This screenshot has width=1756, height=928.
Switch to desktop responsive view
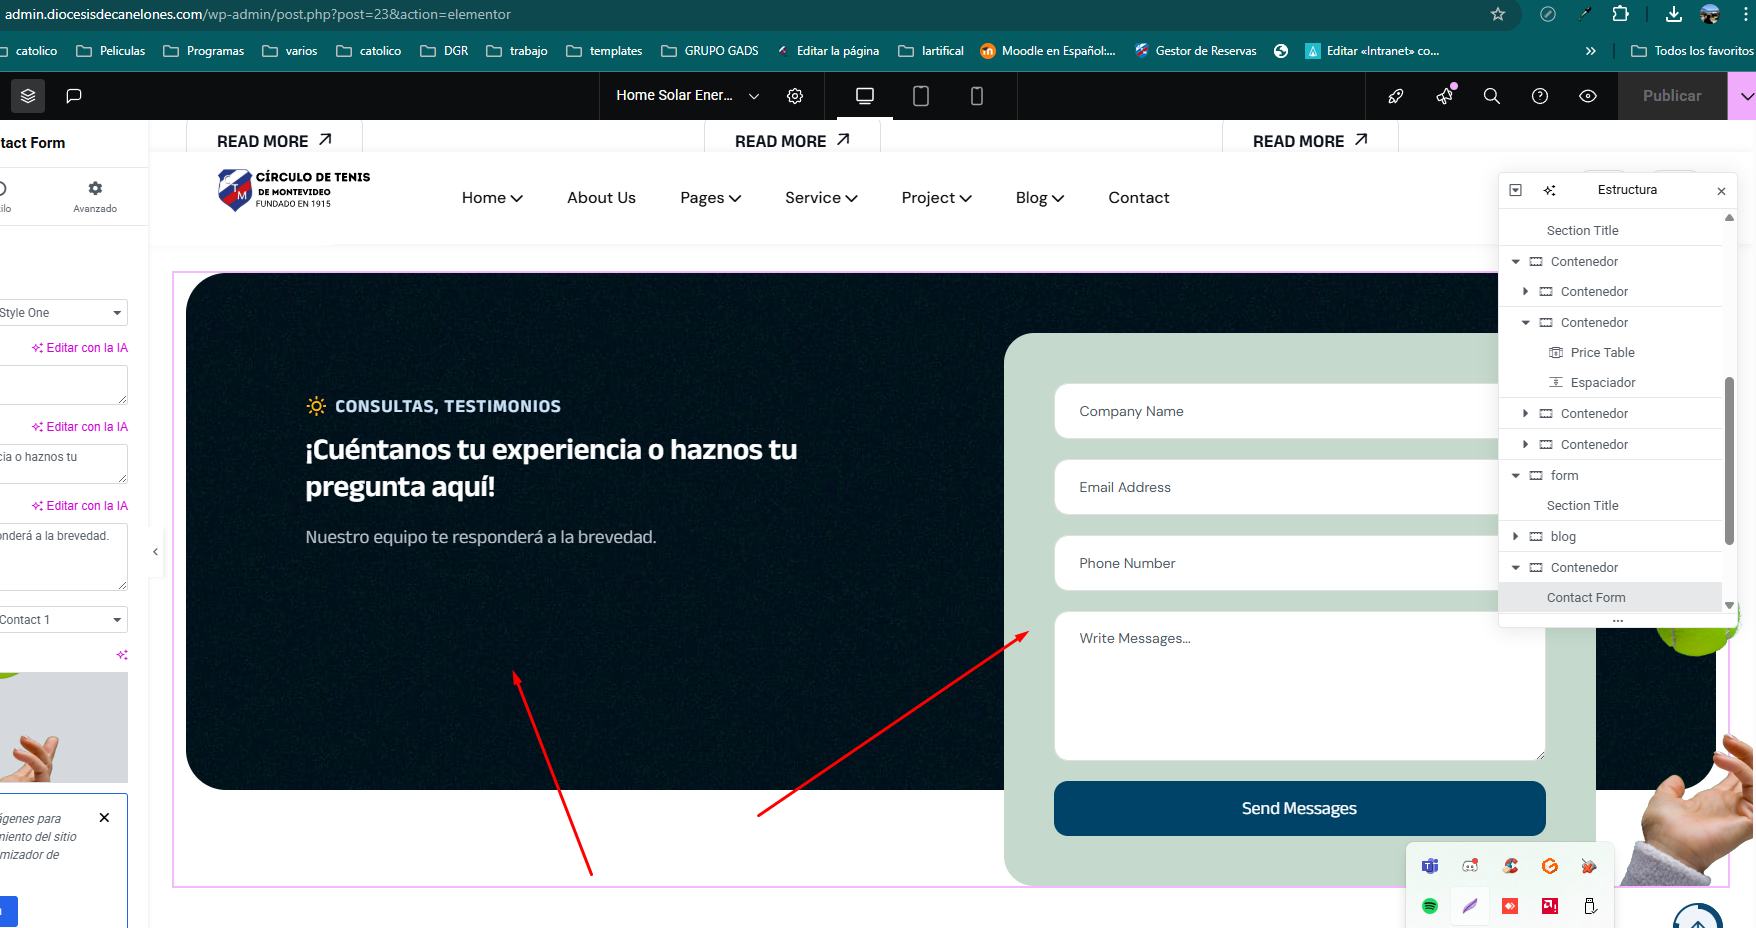pos(865,96)
